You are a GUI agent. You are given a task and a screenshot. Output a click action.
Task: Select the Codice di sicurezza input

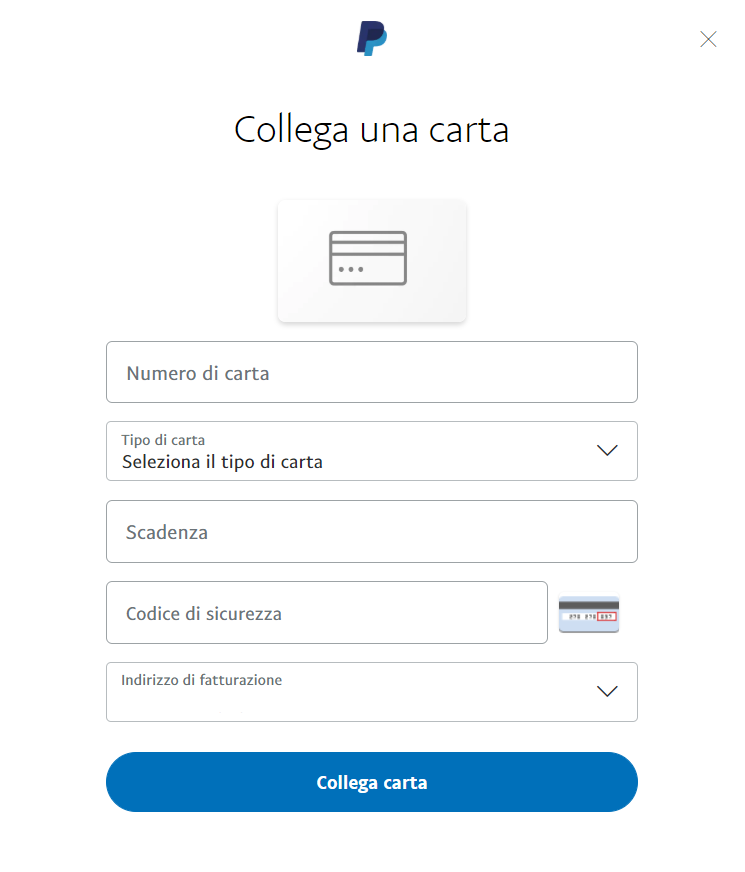coord(326,613)
